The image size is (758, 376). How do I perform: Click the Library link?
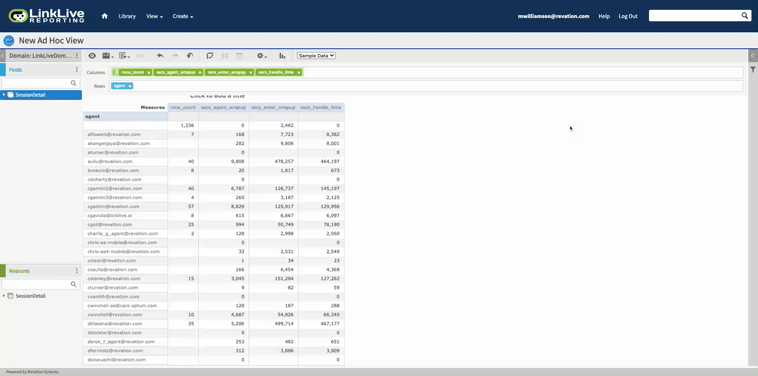click(127, 16)
